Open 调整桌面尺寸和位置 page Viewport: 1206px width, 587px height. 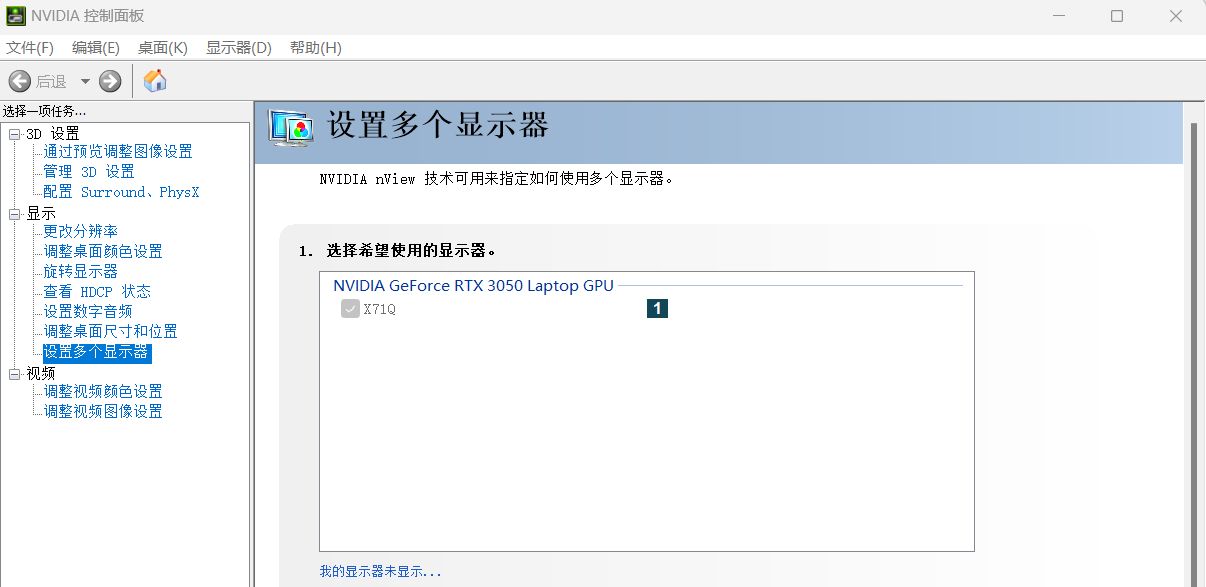(x=110, y=332)
